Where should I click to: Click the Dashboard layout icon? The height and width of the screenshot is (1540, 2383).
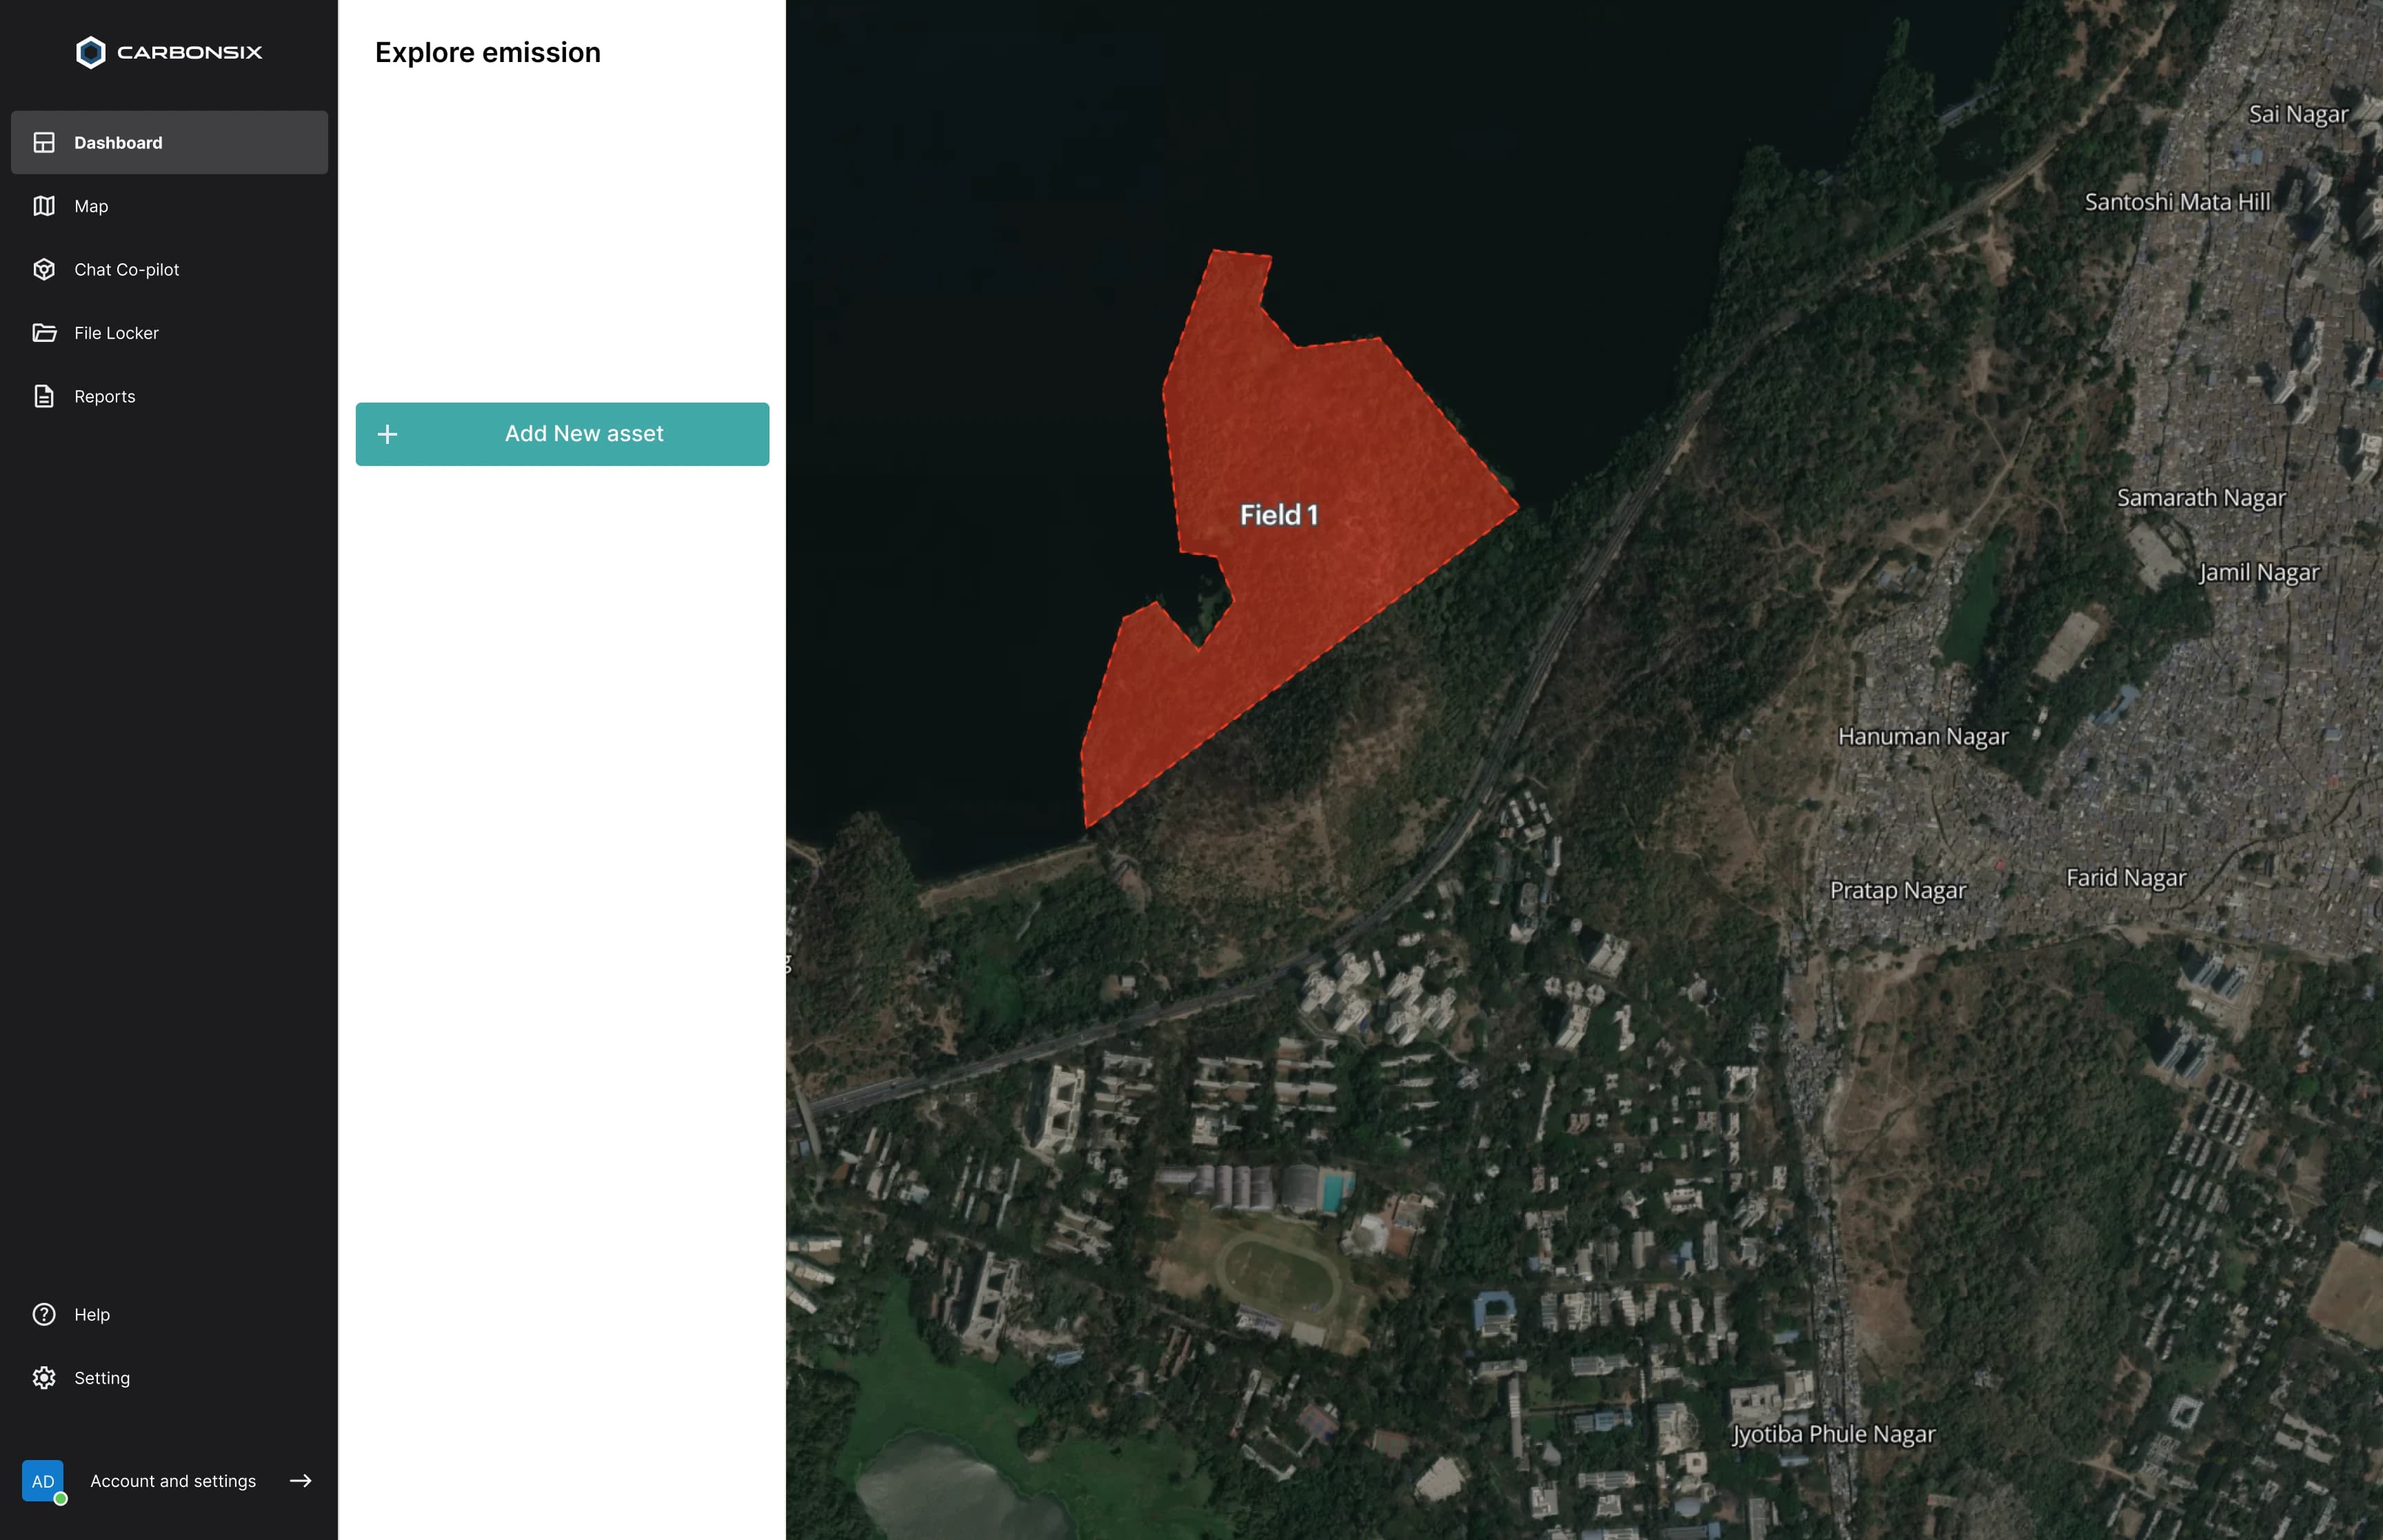pyautogui.click(x=44, y=143)
